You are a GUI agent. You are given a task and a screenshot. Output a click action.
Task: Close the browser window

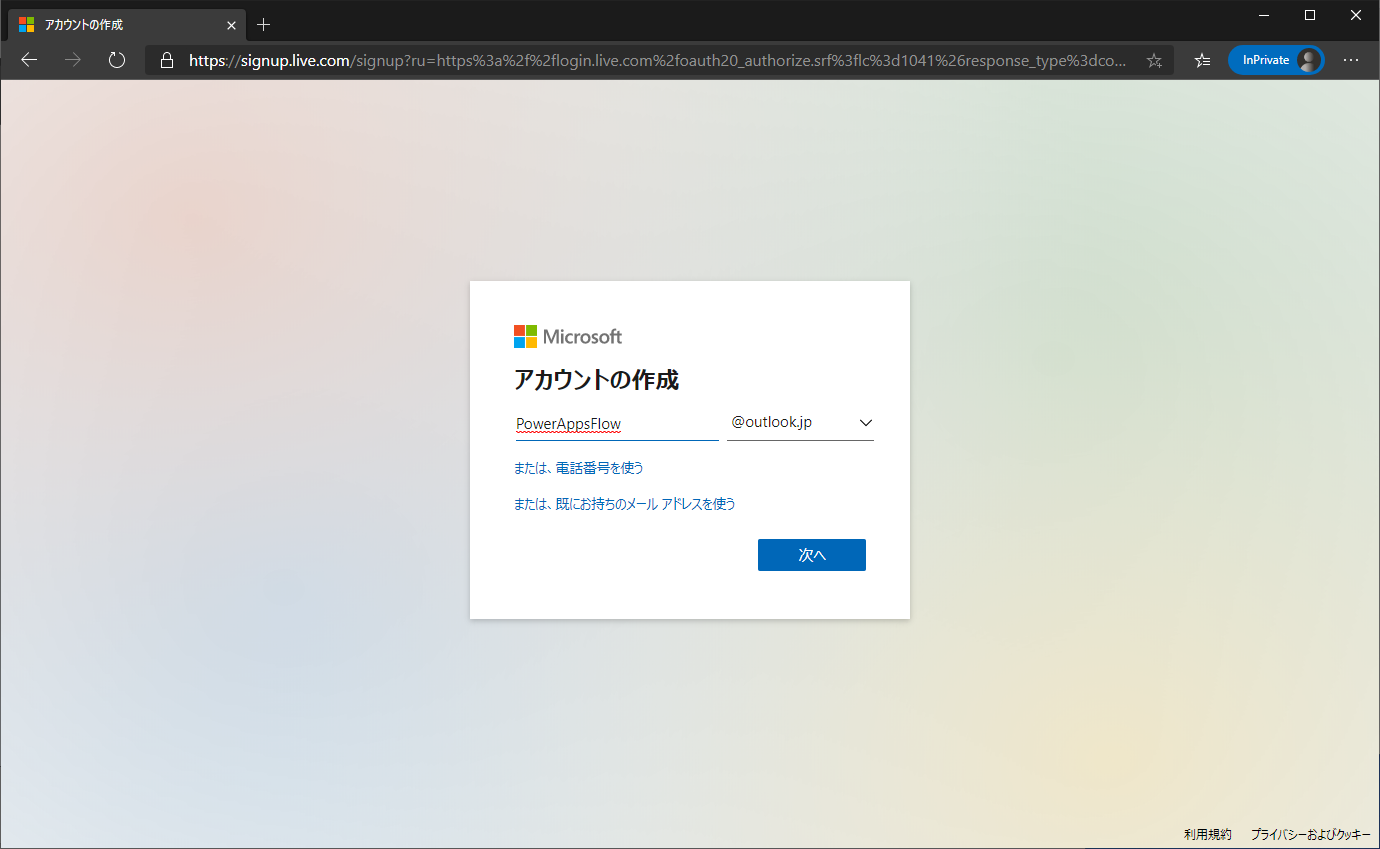[1356, 14]
